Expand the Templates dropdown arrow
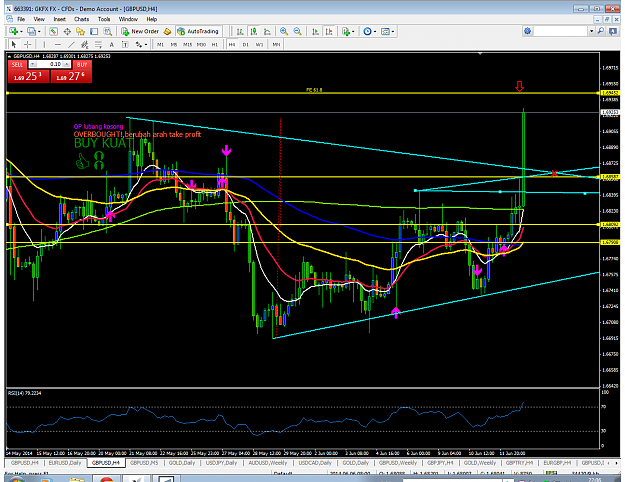 coord(393,31)
